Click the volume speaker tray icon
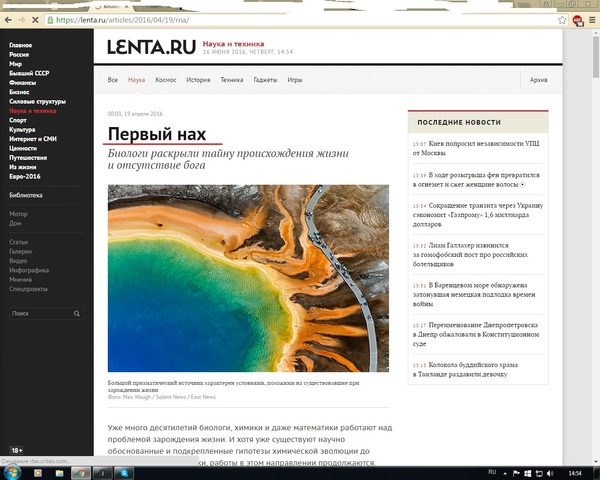Image resolution: width=600 pixels, height=480 pixels. click(x=550, y=473)
